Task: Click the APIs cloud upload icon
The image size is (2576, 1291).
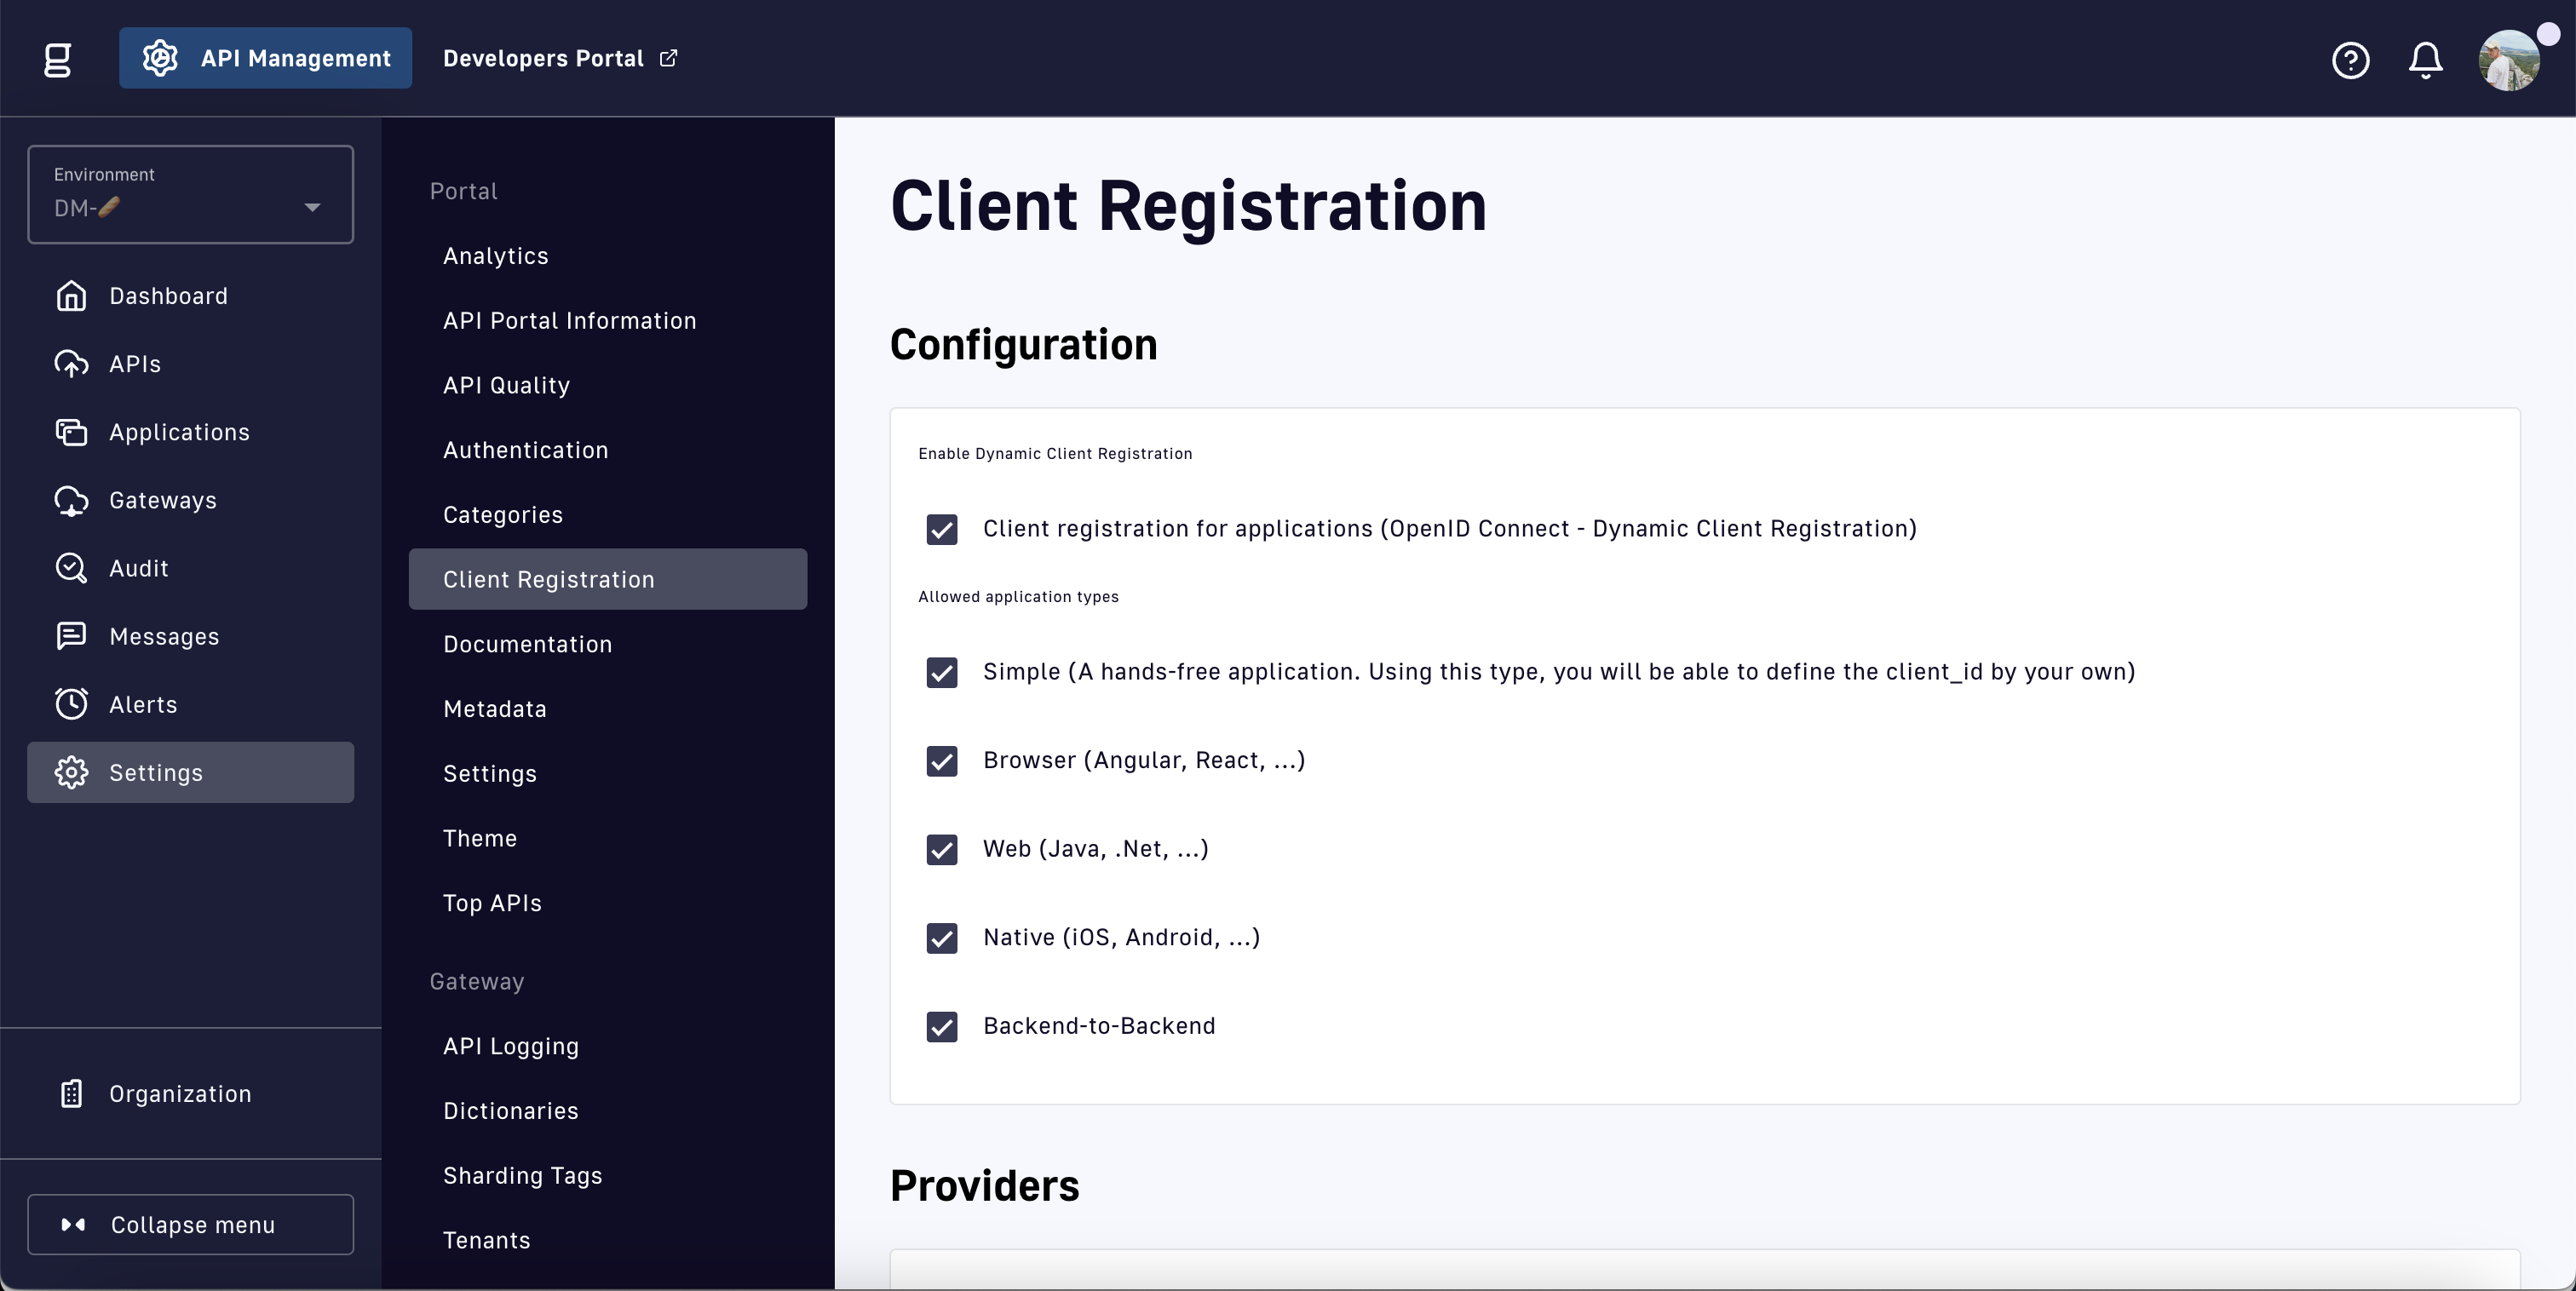Action: (x=71, y=364)
